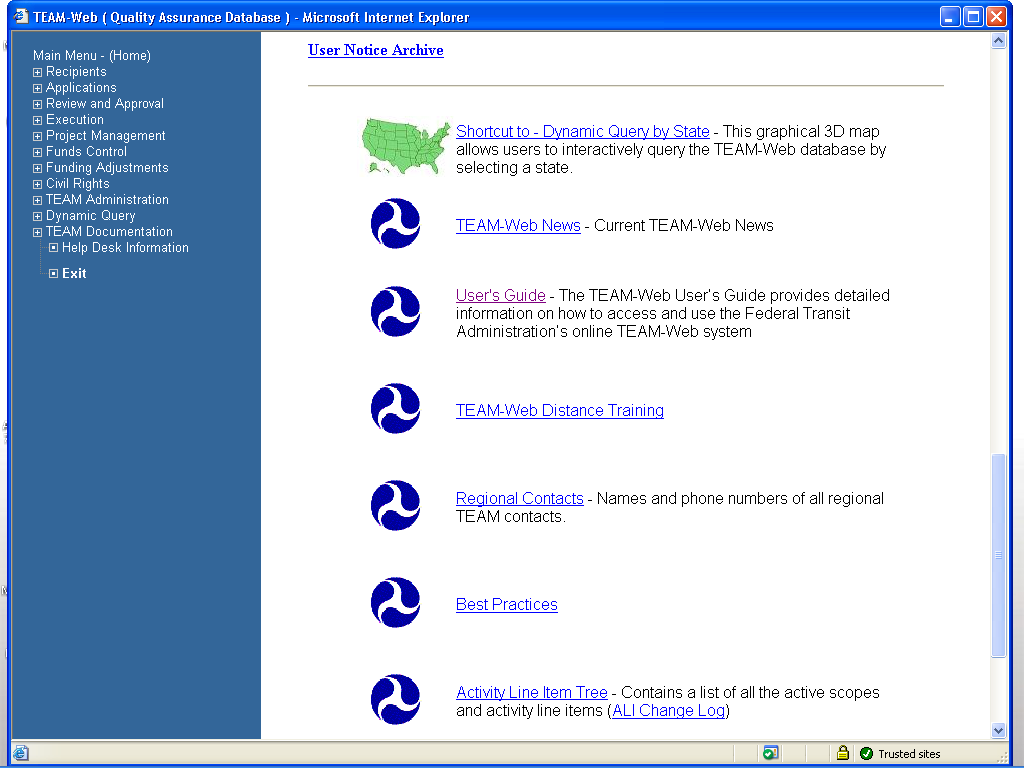The image size is (1024, 768).
Task: Expand the Dynamic Query node
Action: tap(37, 216)
